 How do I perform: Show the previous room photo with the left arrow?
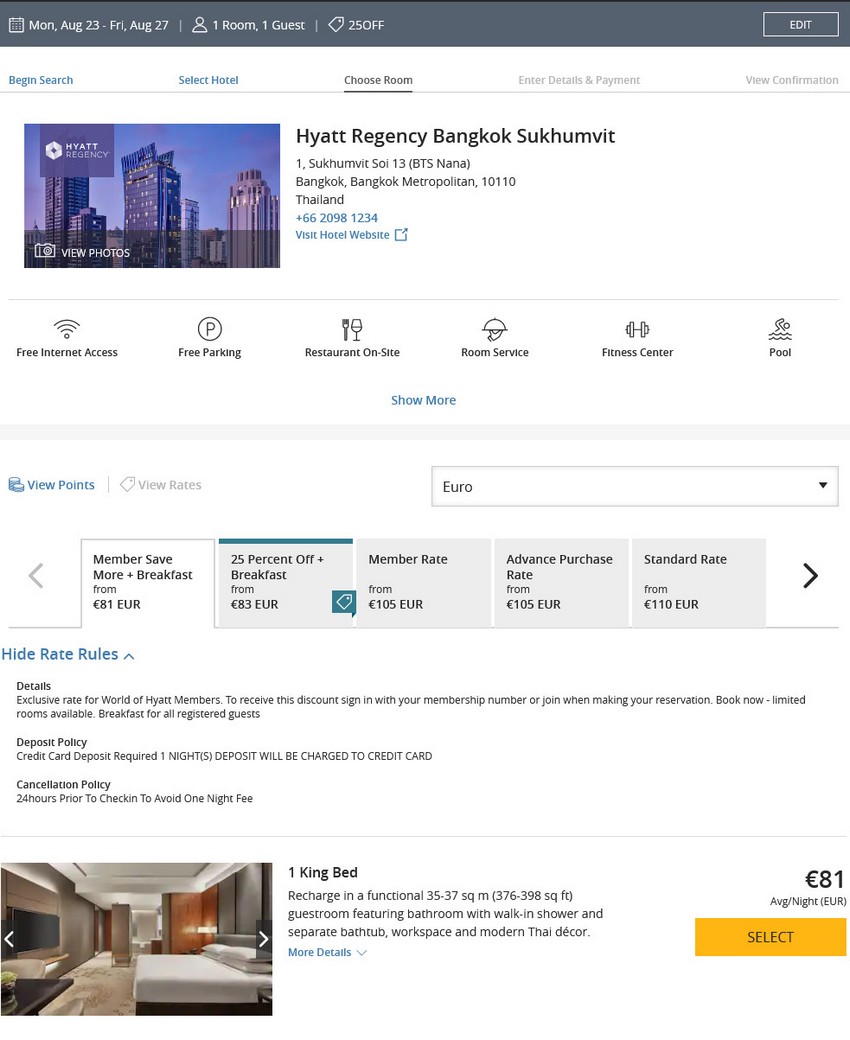9,939
